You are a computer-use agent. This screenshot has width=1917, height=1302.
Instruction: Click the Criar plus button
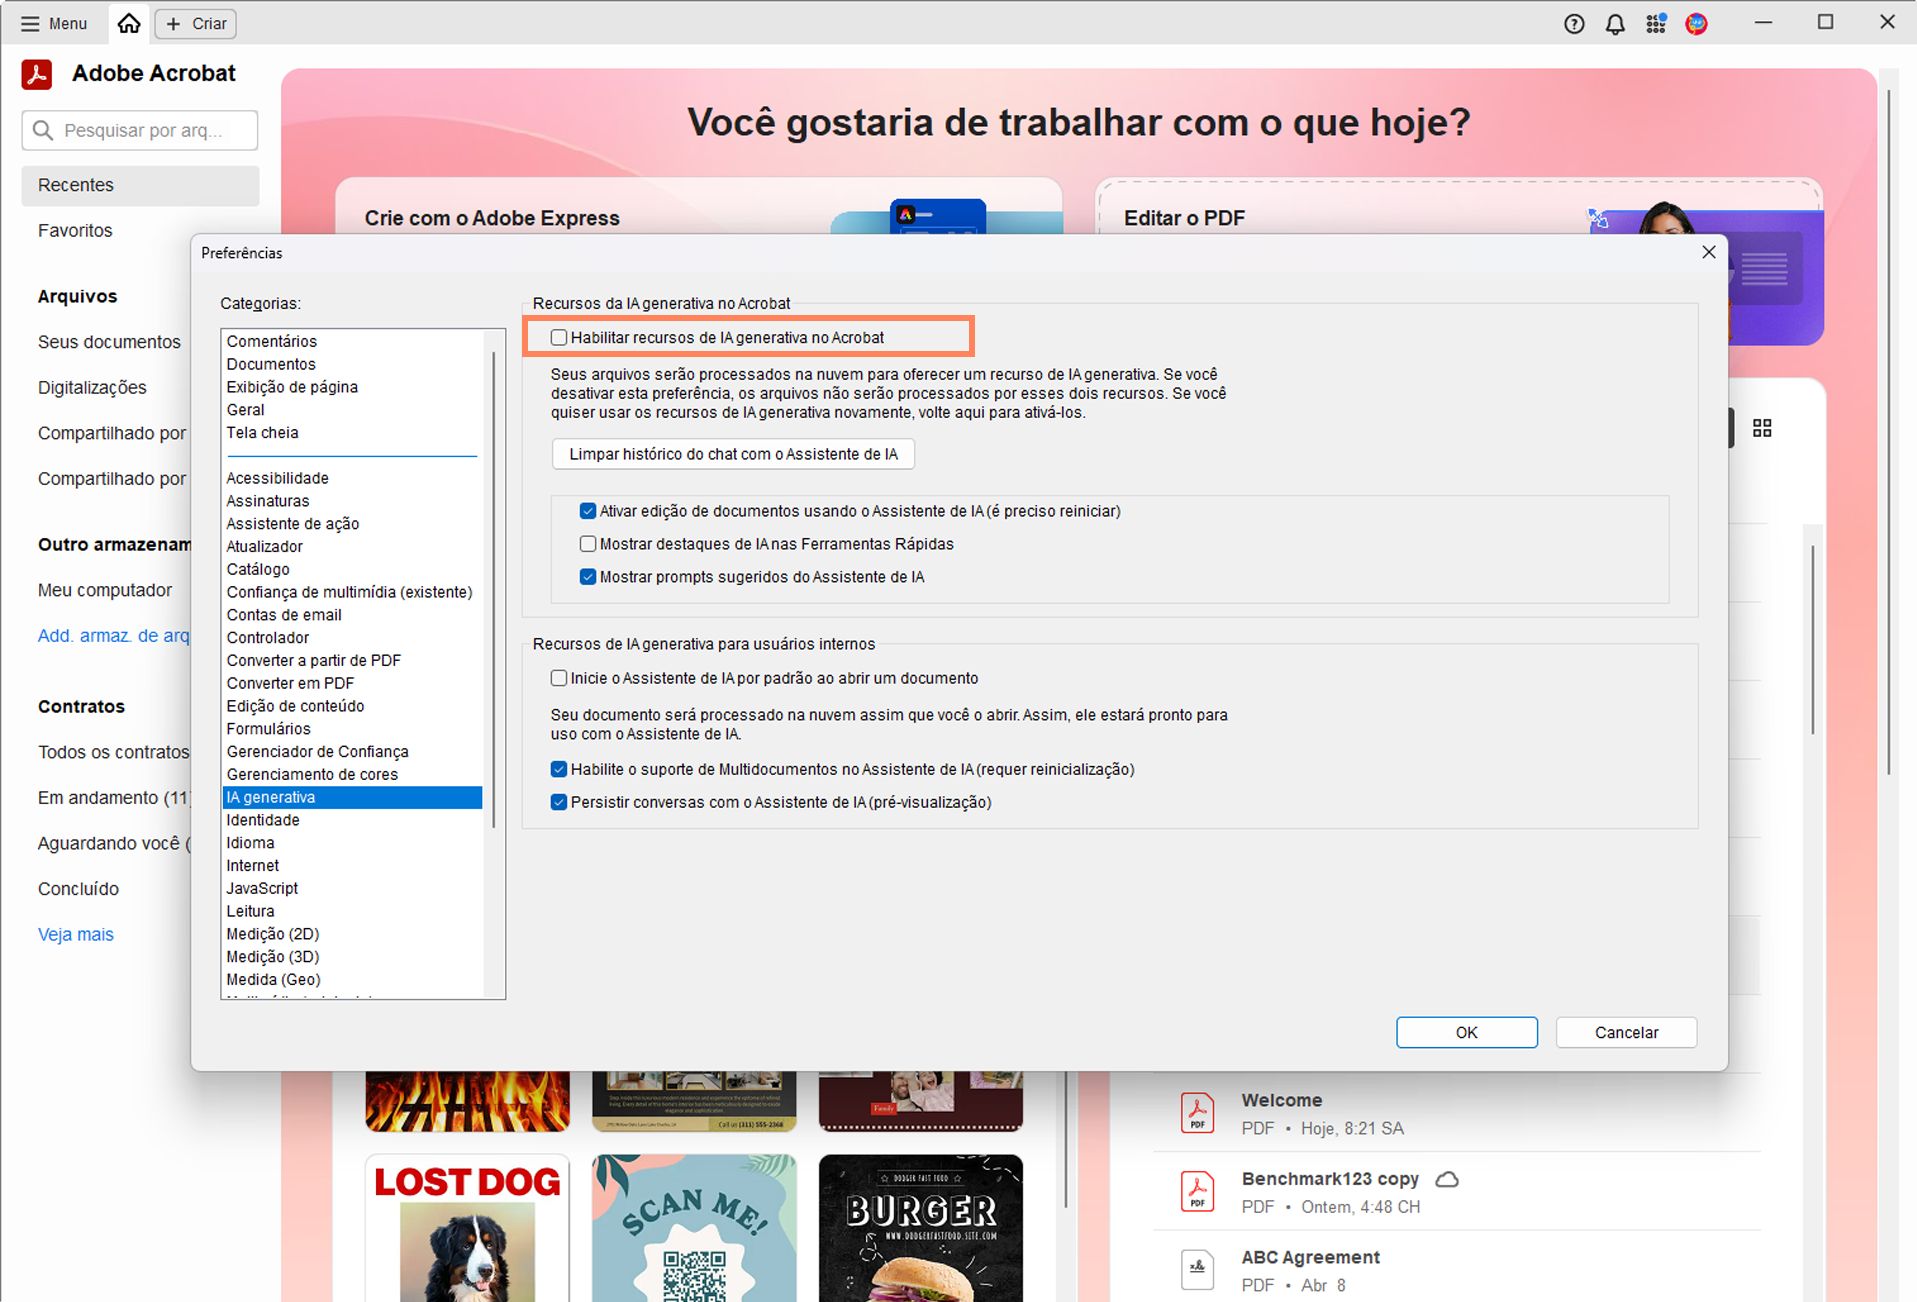point(196,23)
